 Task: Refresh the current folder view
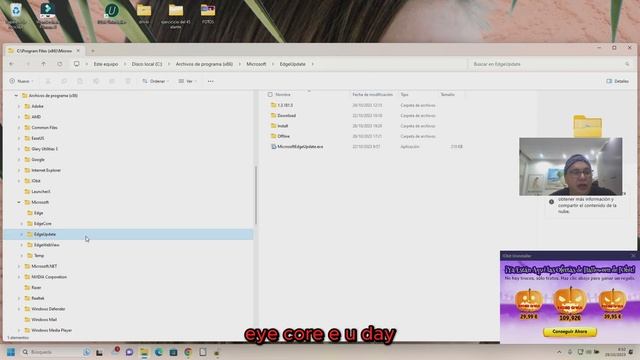60,64
